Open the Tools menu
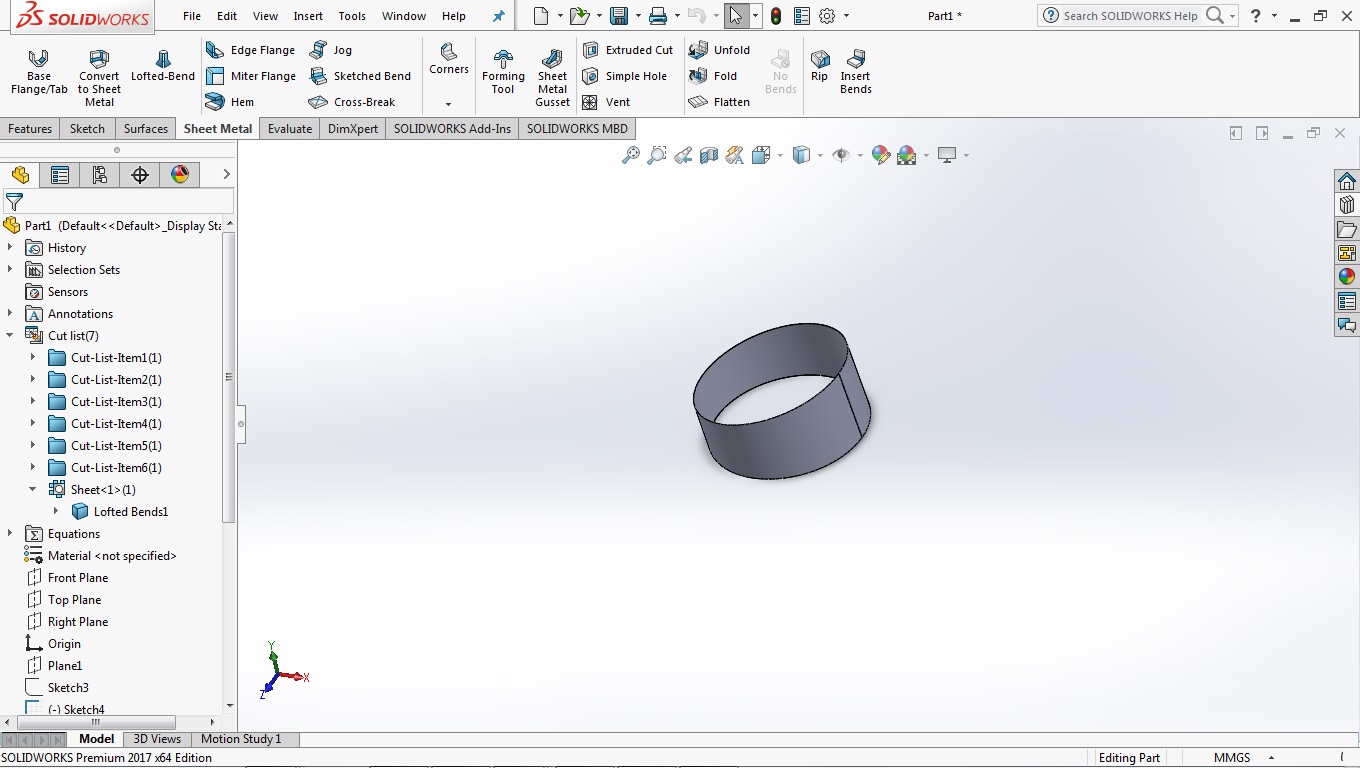 [352, 16]
